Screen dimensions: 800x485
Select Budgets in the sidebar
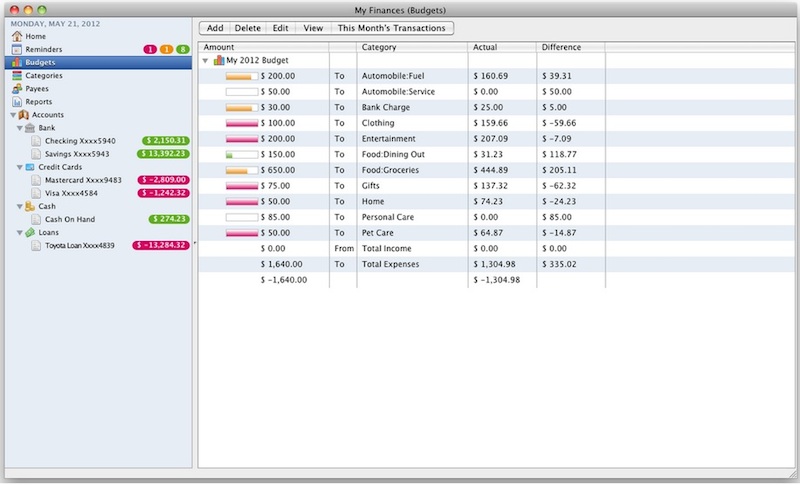(40, 62)
